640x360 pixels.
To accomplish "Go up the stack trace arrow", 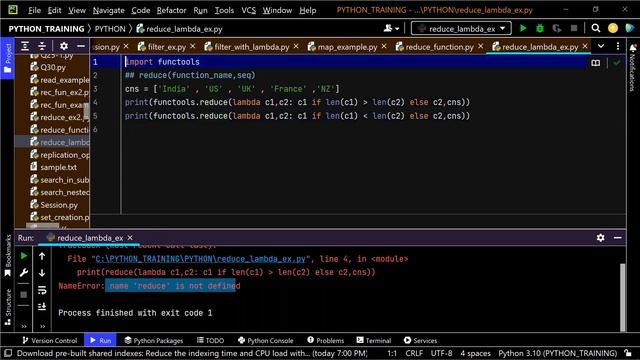I will coord(42,256).
